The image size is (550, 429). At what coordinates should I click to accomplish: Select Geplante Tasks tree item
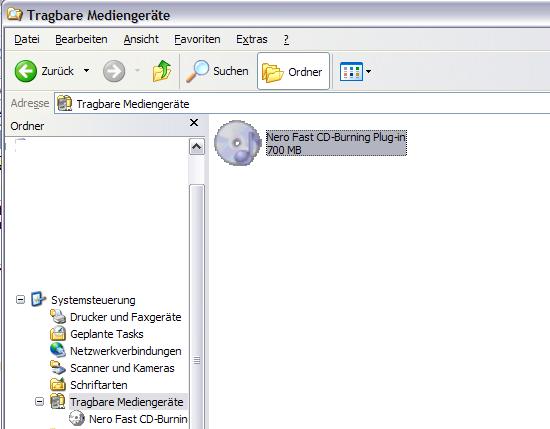107,334
